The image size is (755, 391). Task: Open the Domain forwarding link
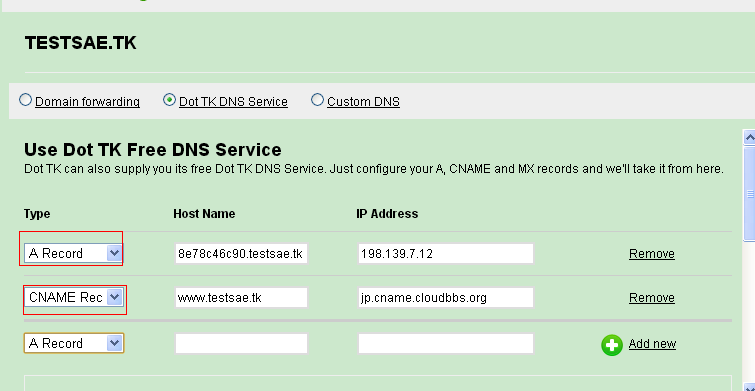point(87,102)
